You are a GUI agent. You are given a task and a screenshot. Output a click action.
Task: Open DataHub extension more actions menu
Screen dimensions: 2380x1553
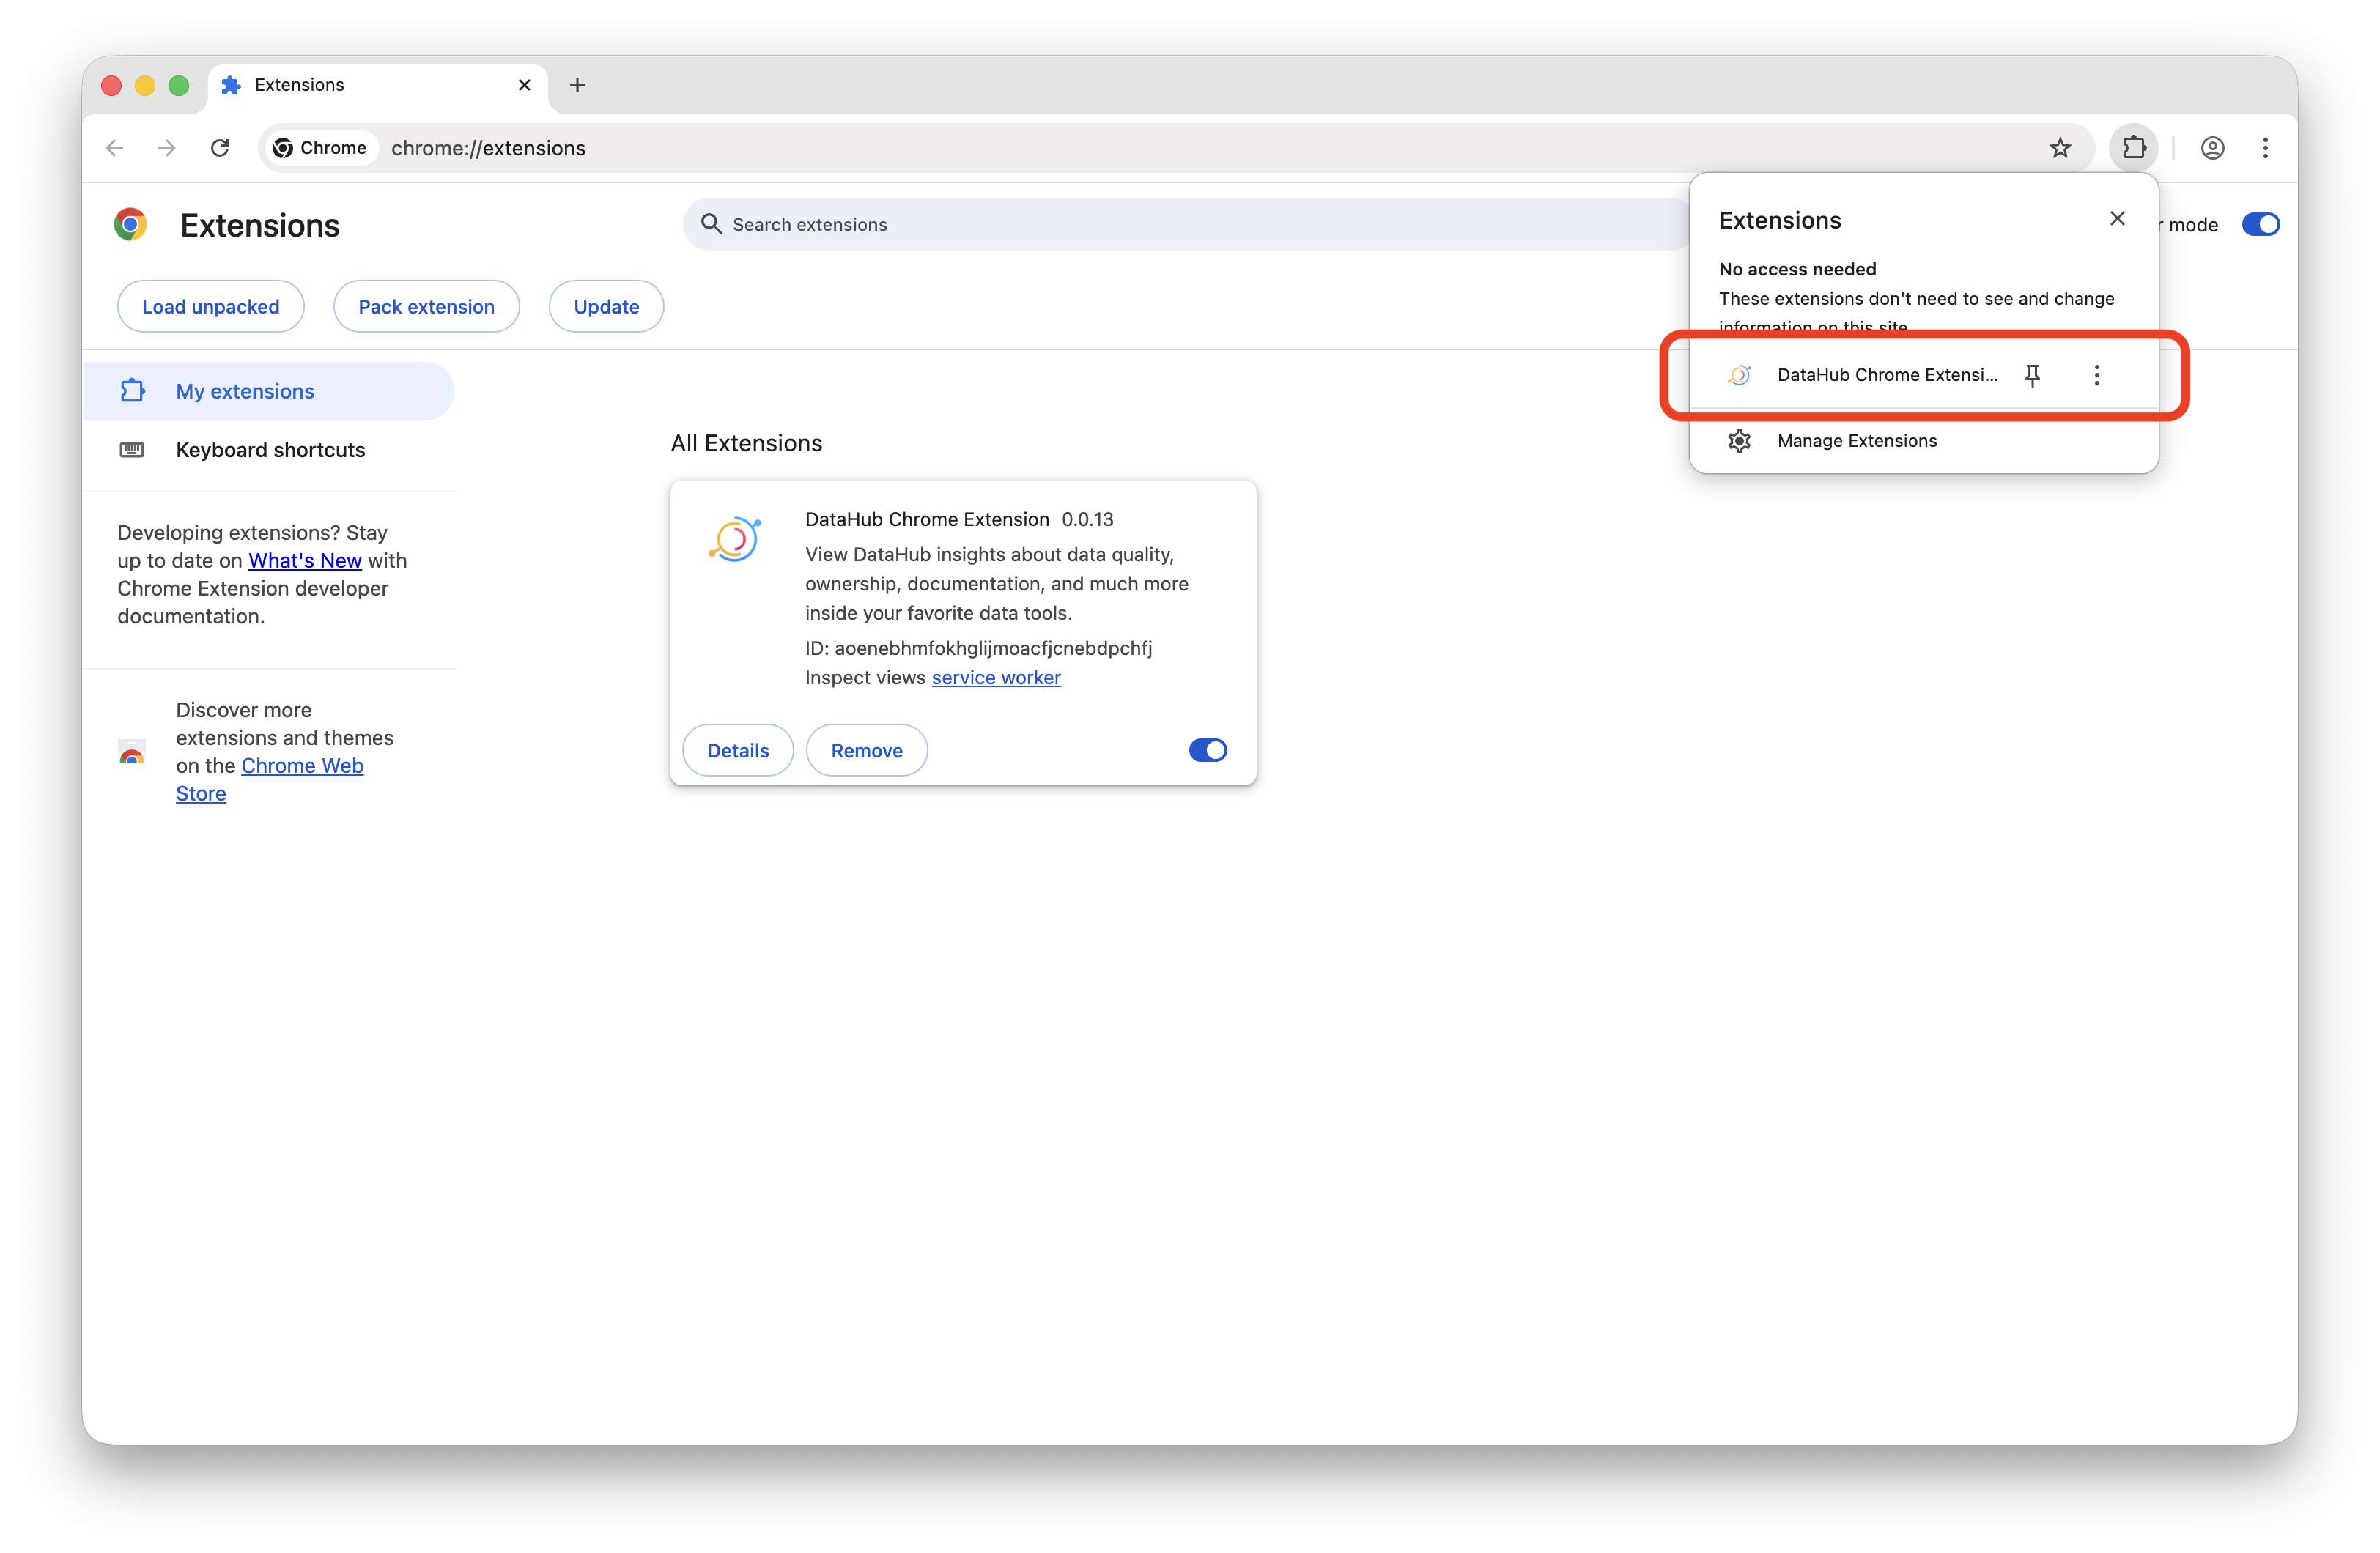[x=2096, y=375]
